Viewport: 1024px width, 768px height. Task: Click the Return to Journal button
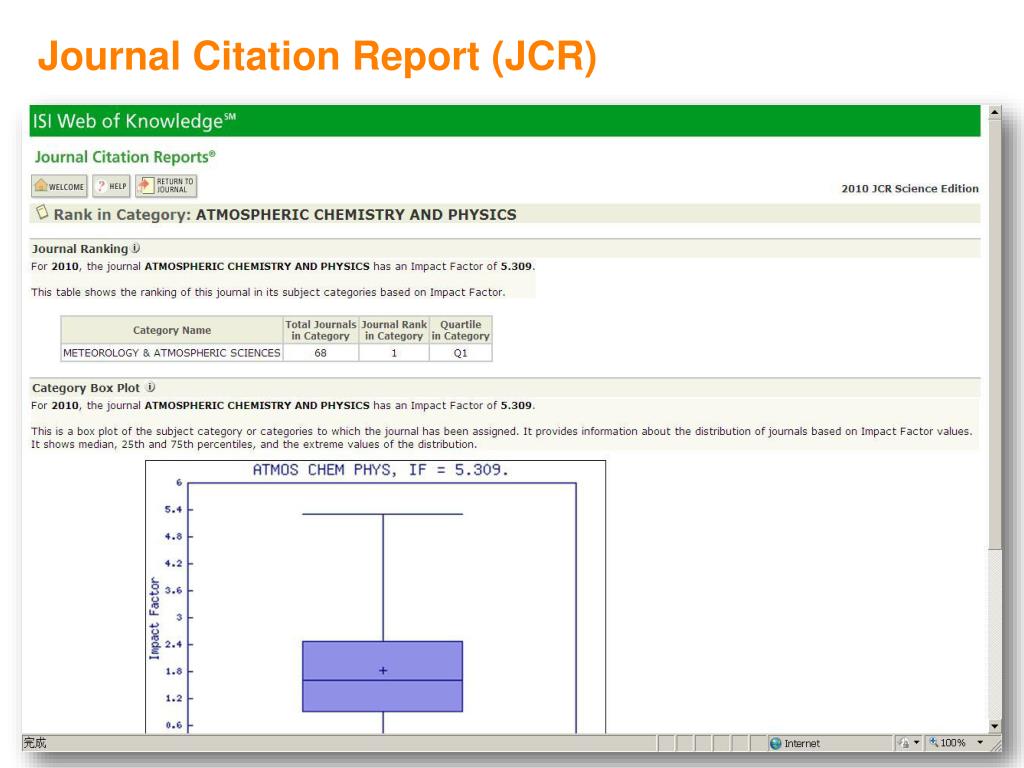pos(166,186)
